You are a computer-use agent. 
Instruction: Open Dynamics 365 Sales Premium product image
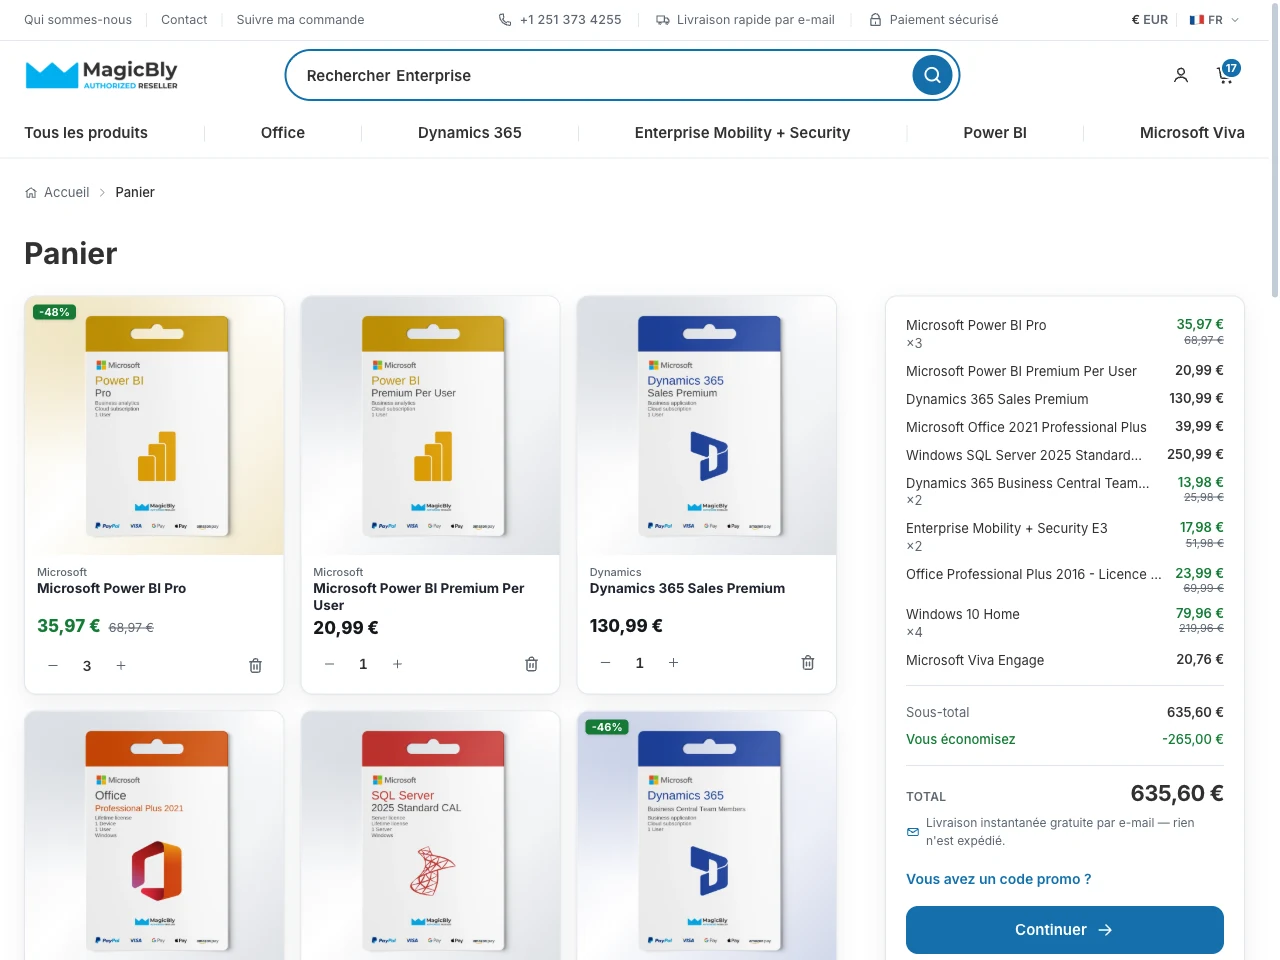[707, 425]
